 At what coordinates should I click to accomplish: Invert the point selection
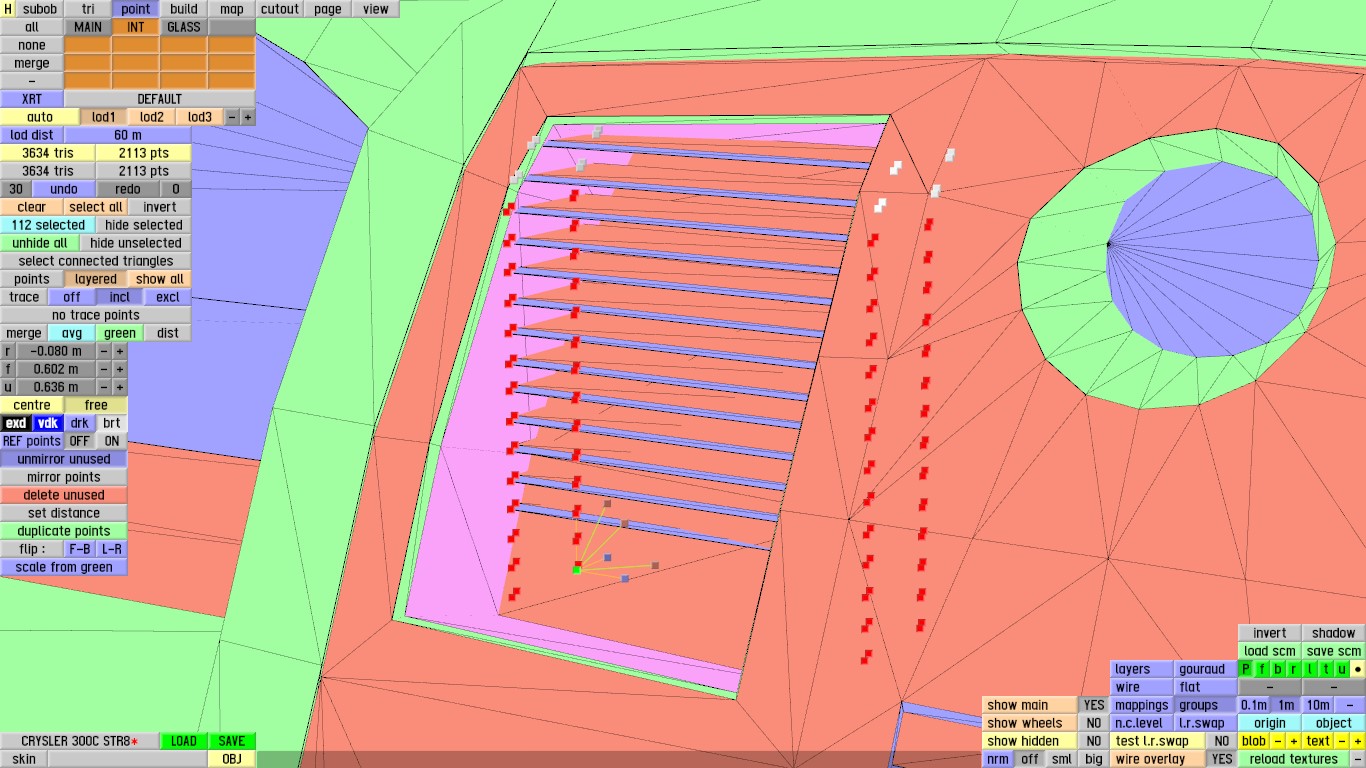(160, 207)
